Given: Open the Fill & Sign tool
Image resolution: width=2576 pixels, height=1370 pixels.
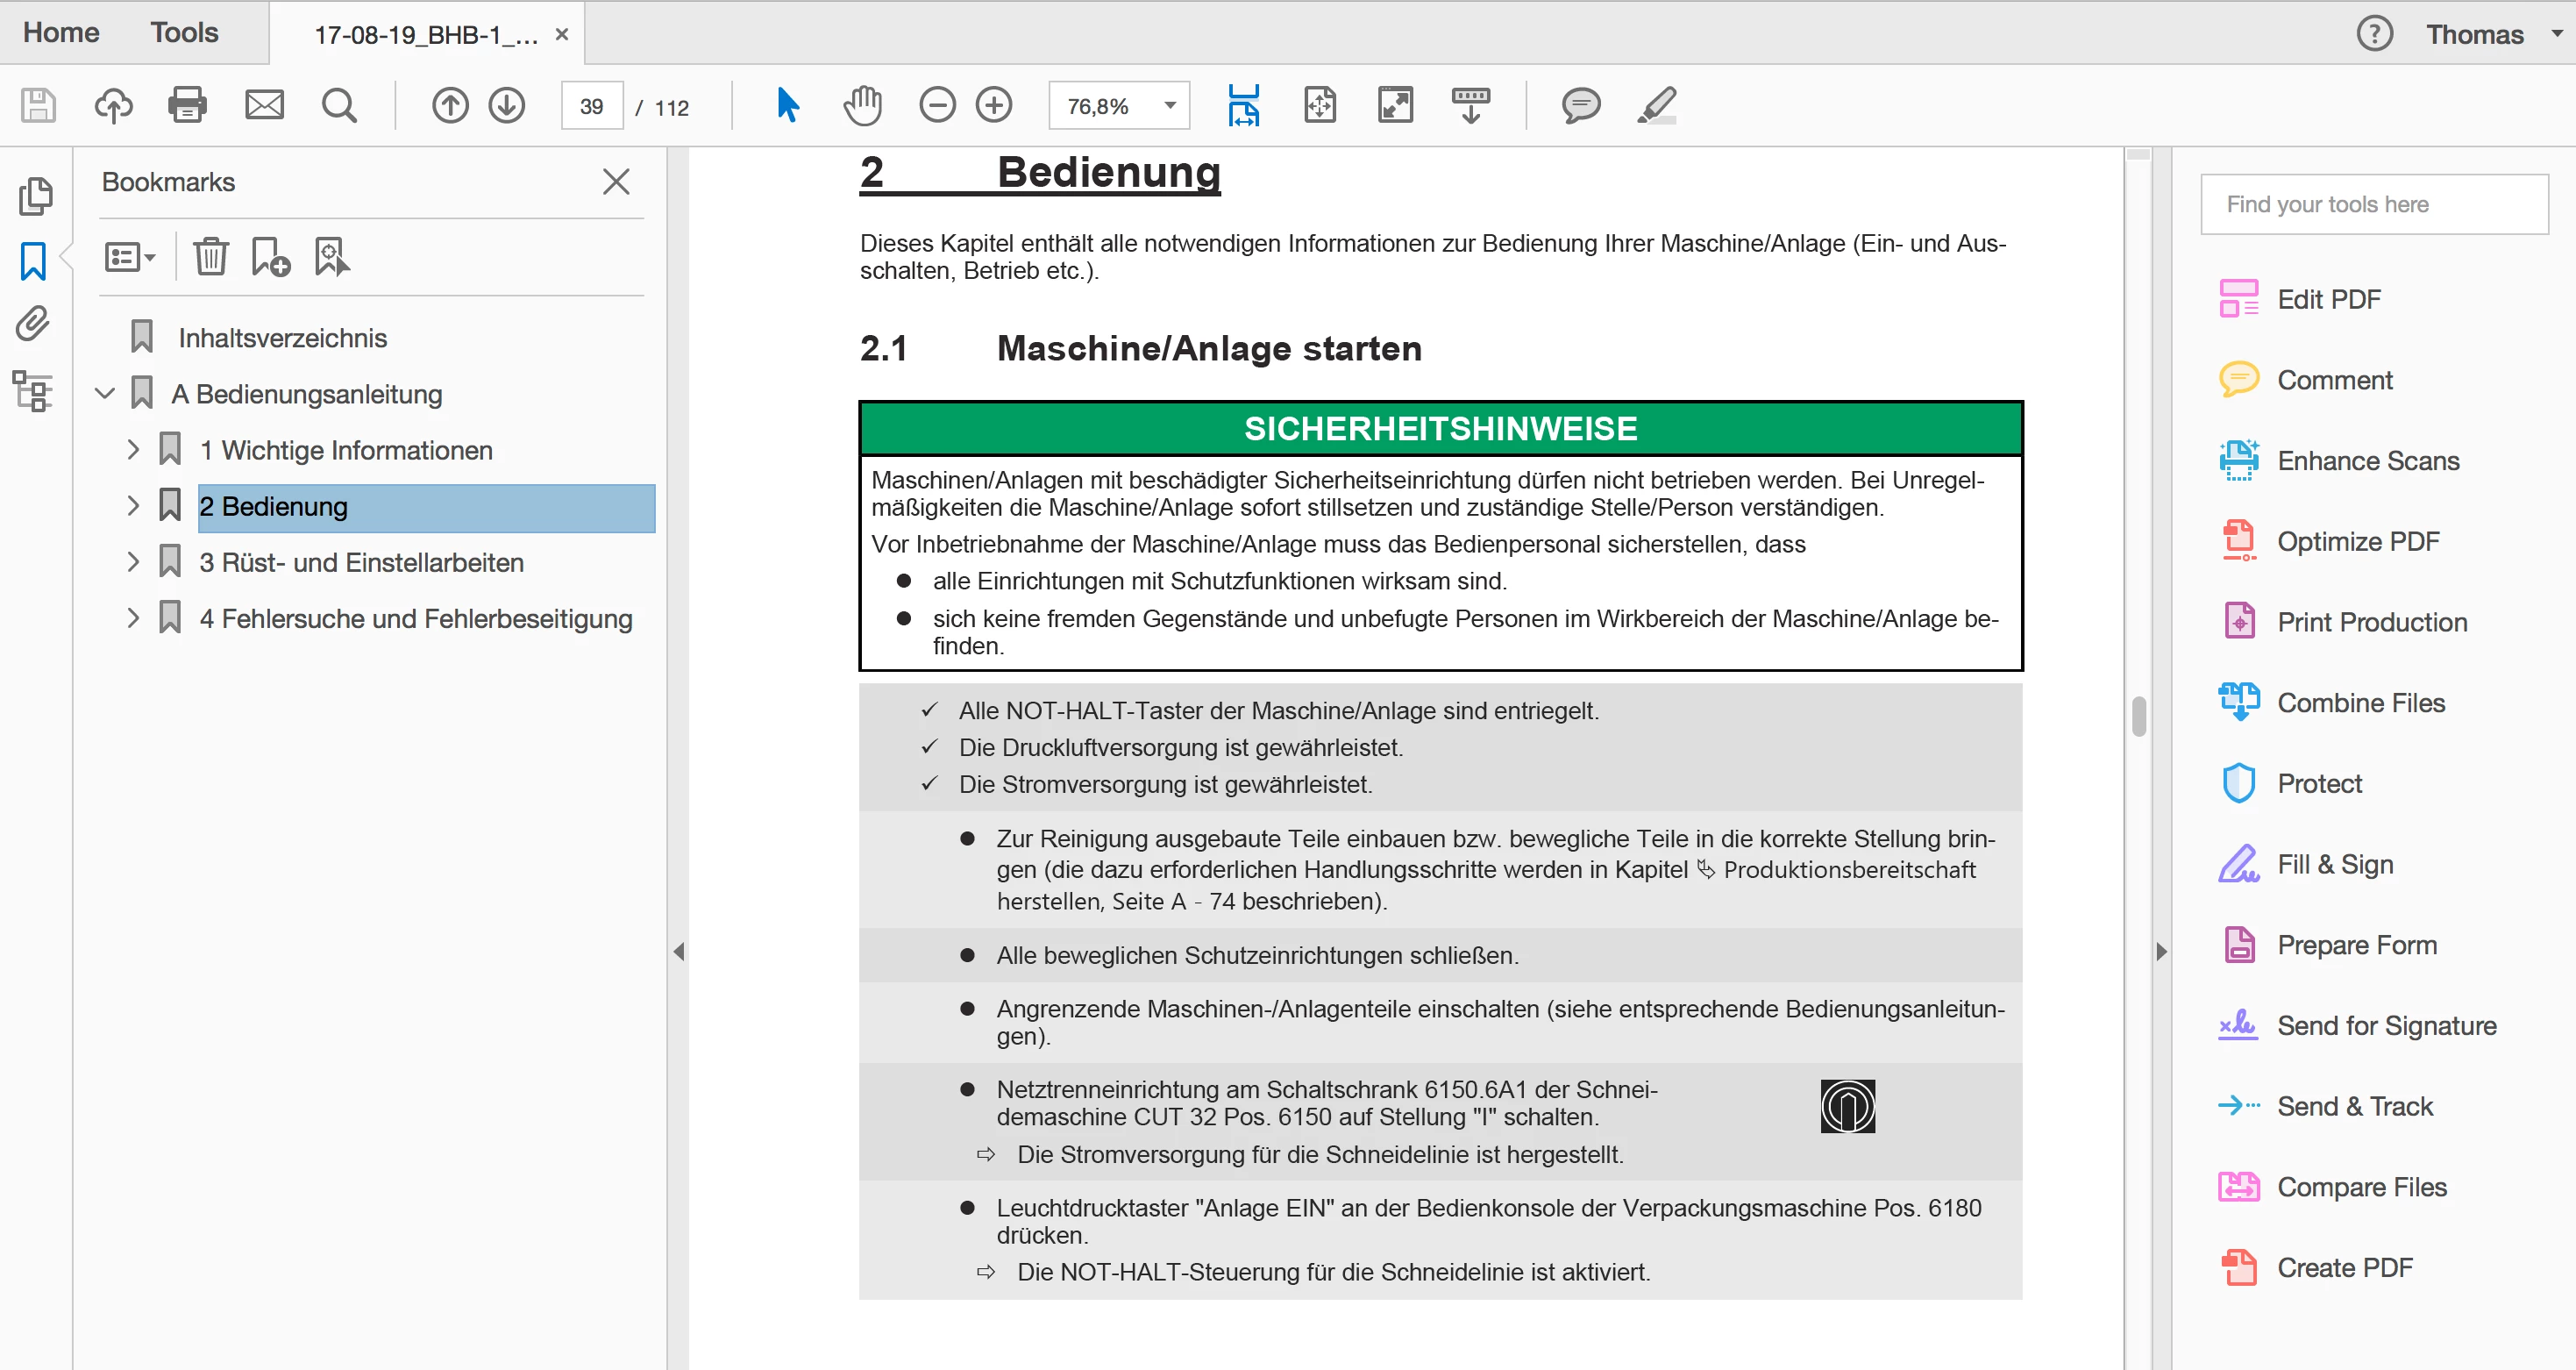Looking at the screenshot, I should (2334, 864).
